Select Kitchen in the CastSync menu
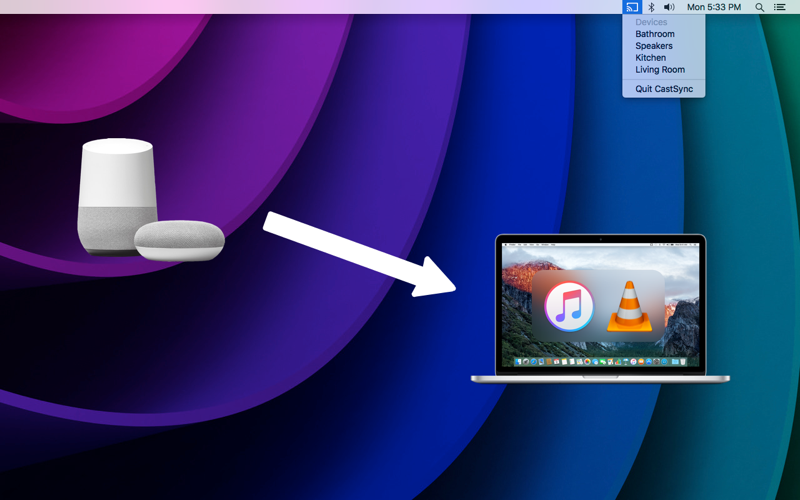Viewport: 800px width, 500px height. tap(650, 58)
